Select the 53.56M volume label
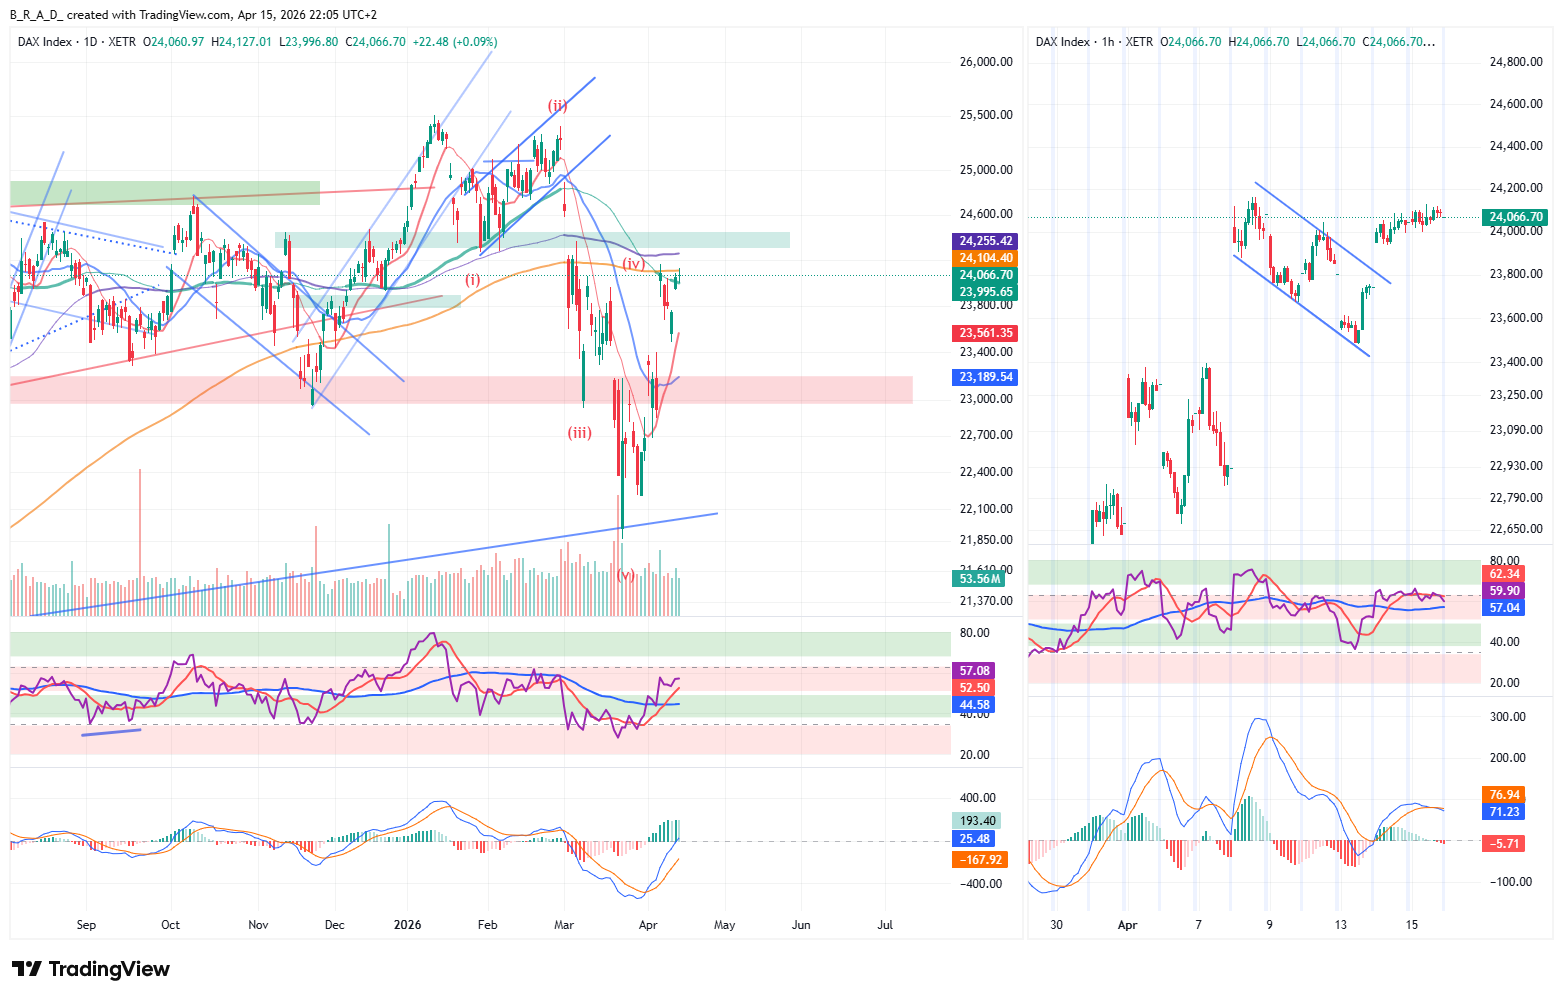This screenshot has width=1563, height=999. point(979,579)
